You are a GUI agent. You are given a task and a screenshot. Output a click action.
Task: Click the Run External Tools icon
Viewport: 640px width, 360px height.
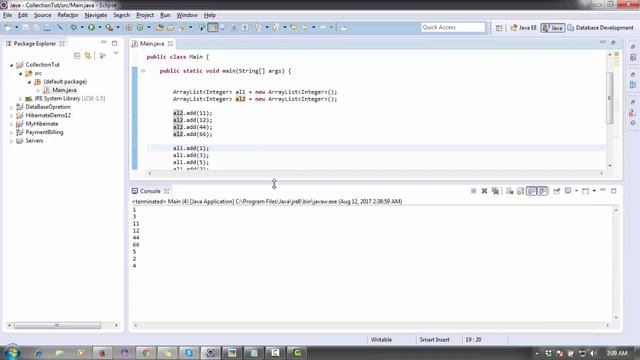click(x=109, y=27)
